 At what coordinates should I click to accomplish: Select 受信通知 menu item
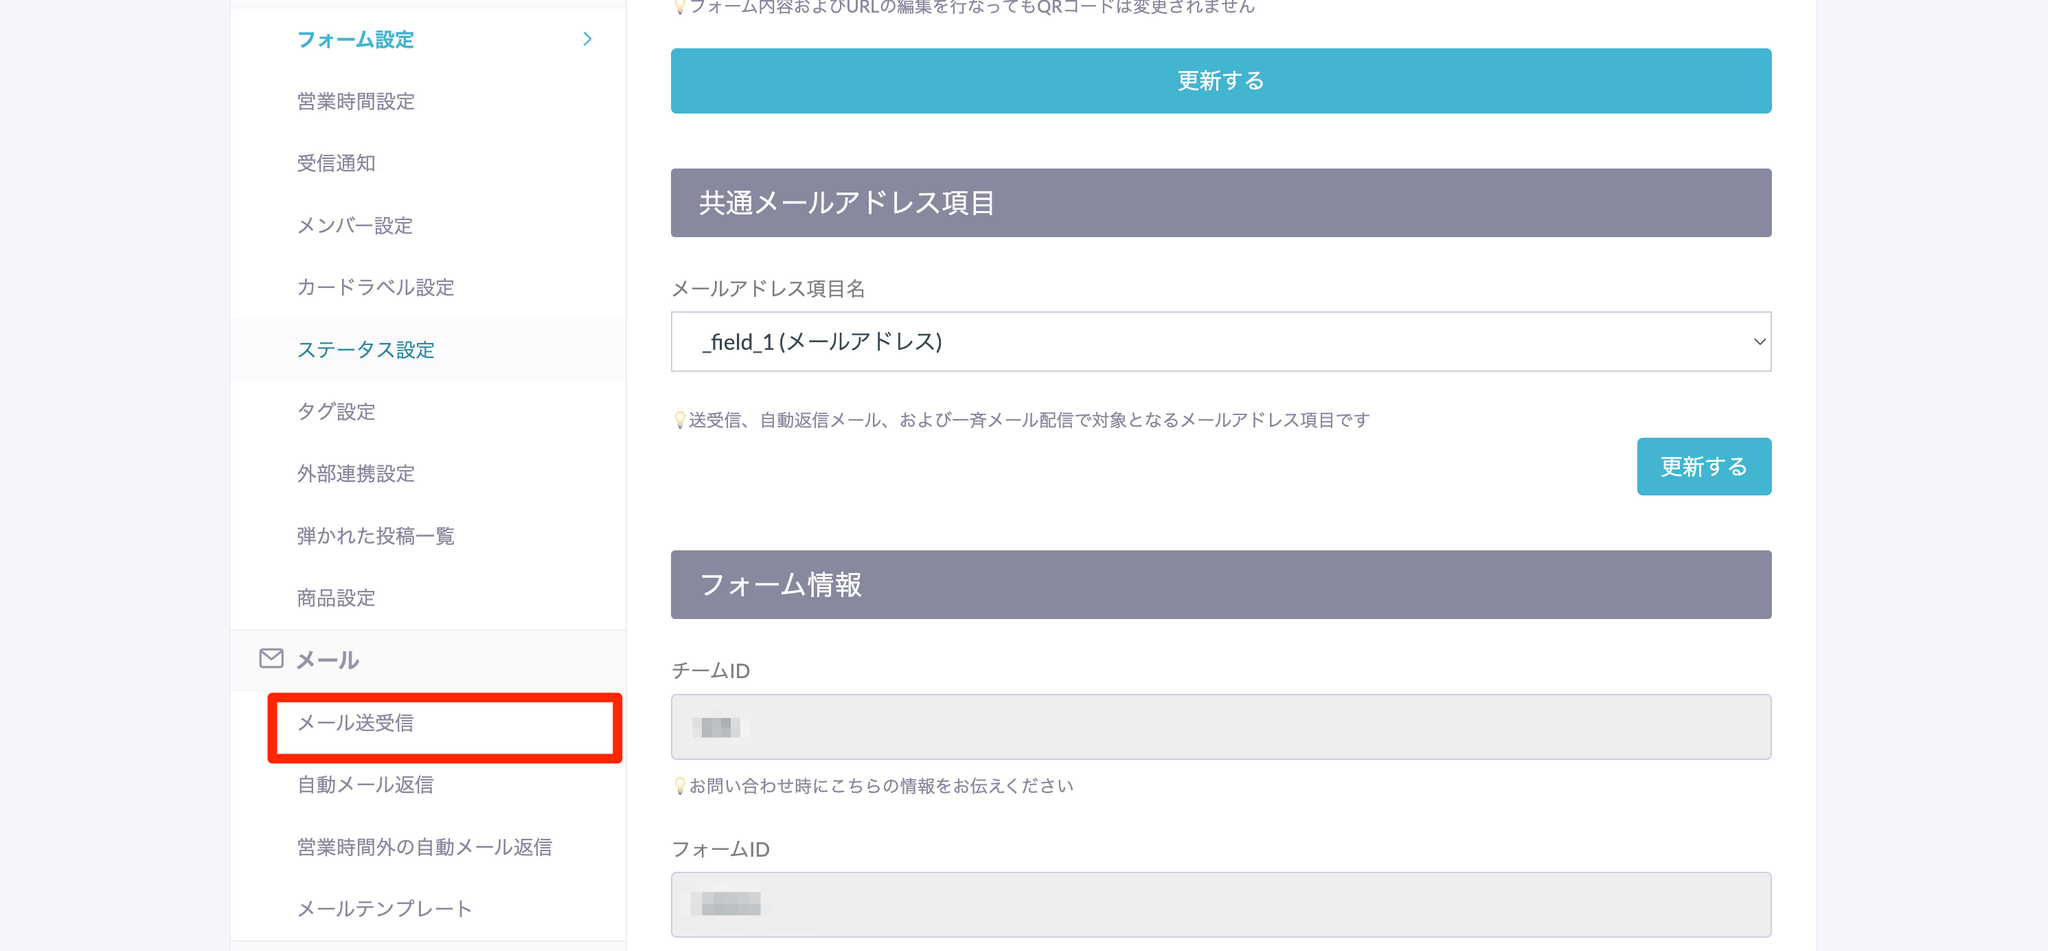[336, 163]
